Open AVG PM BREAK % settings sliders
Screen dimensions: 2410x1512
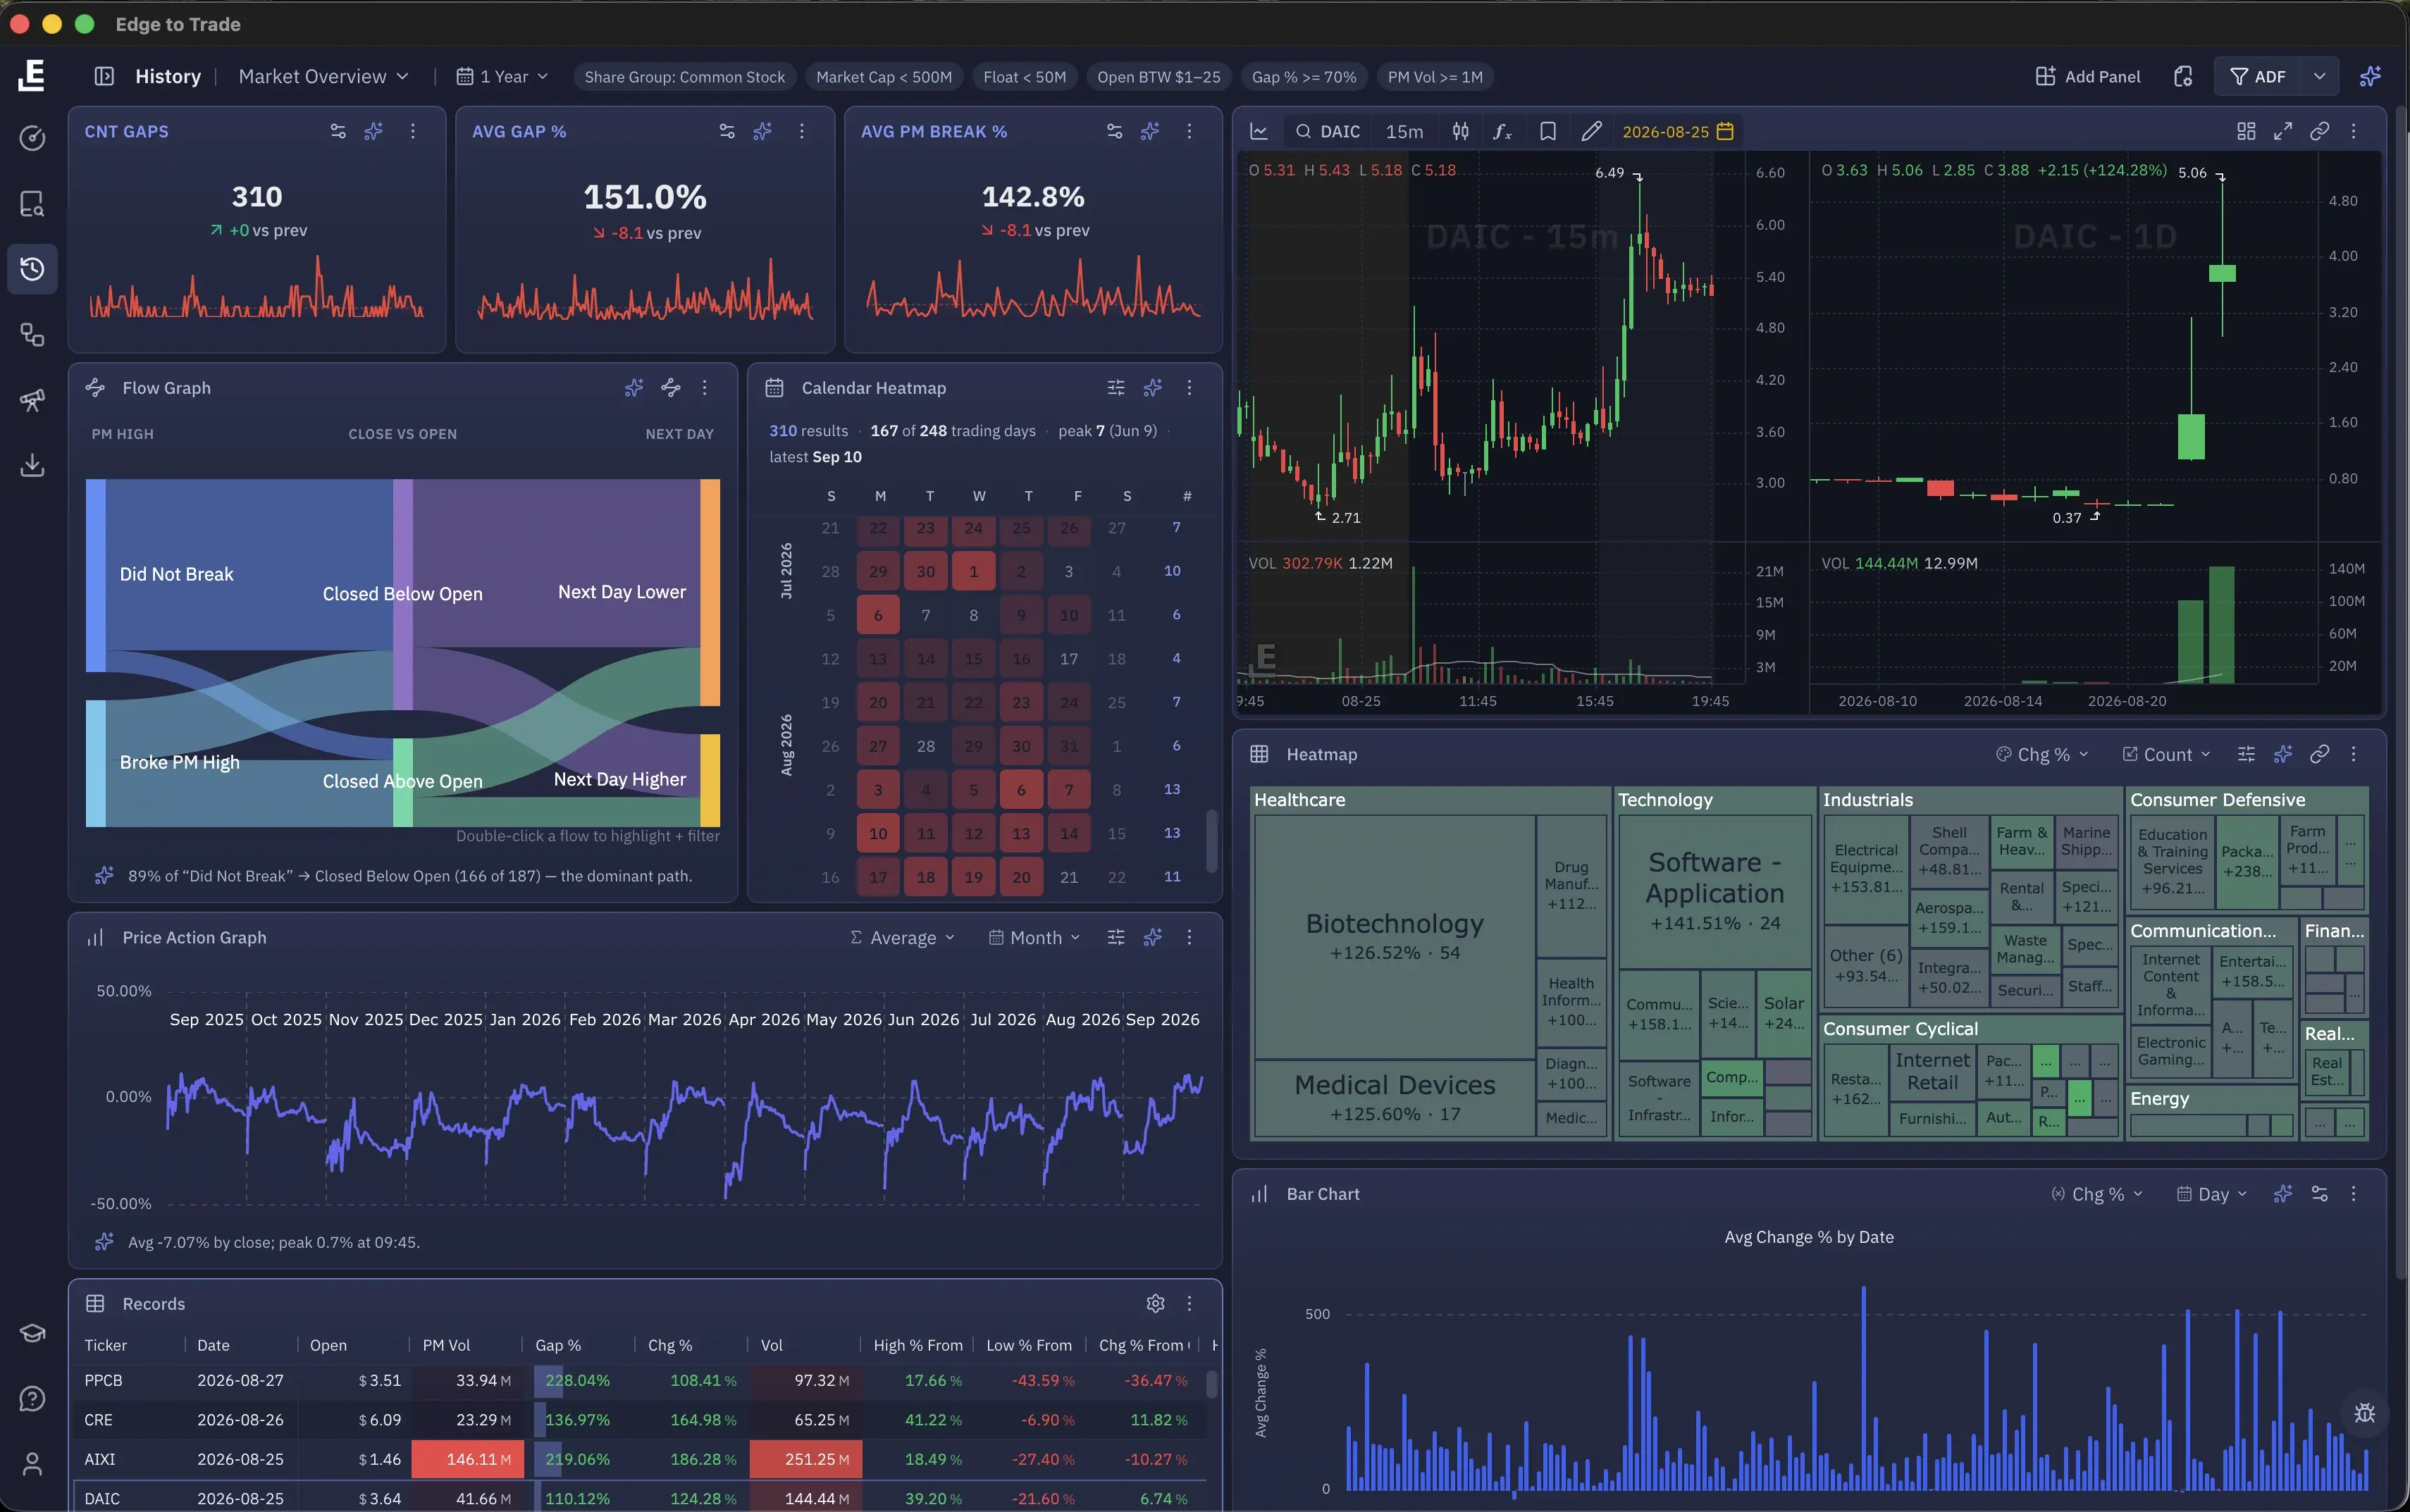click(1114, 131)
